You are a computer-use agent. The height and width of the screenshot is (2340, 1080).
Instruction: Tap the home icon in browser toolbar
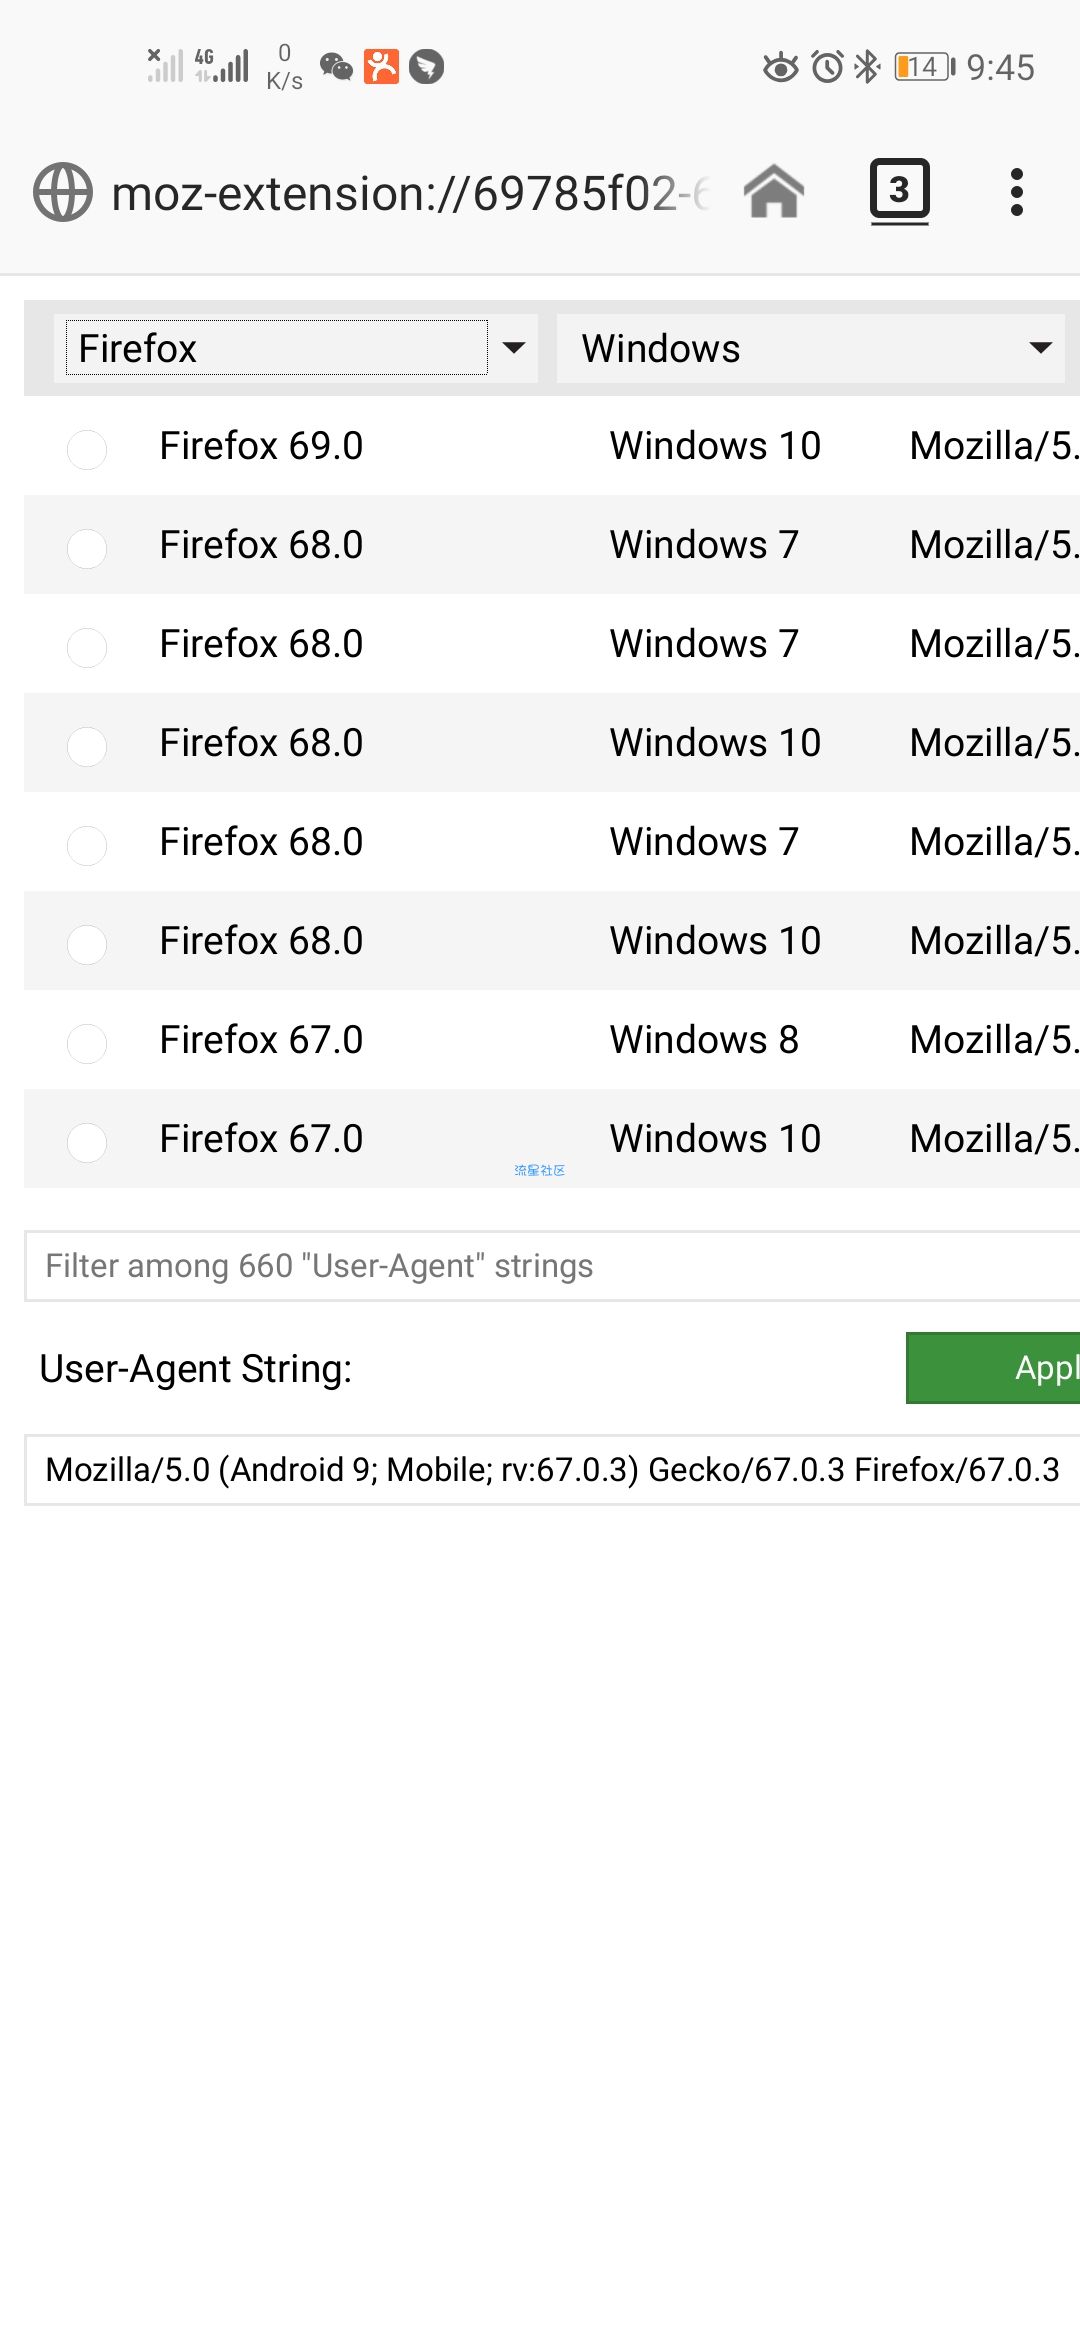coord(774,191)
